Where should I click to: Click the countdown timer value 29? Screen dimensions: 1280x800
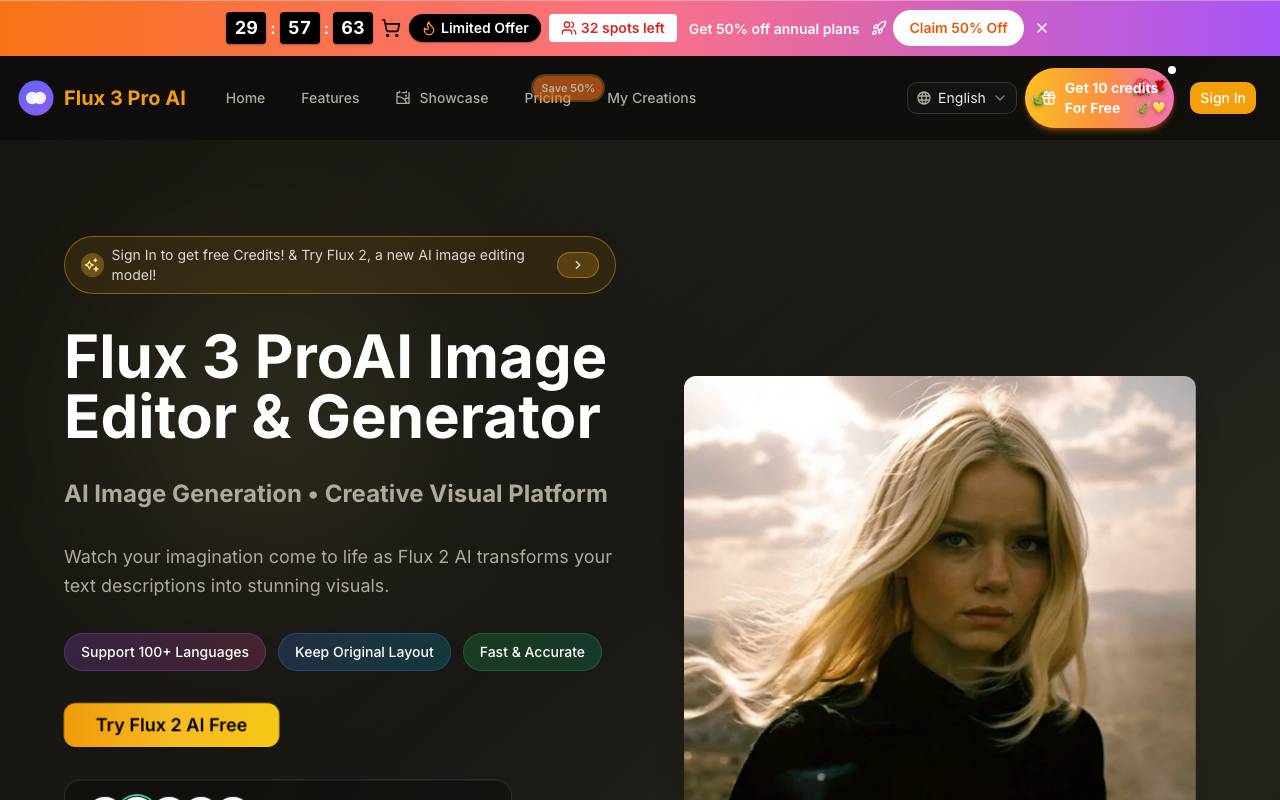[x=246, y=28]
